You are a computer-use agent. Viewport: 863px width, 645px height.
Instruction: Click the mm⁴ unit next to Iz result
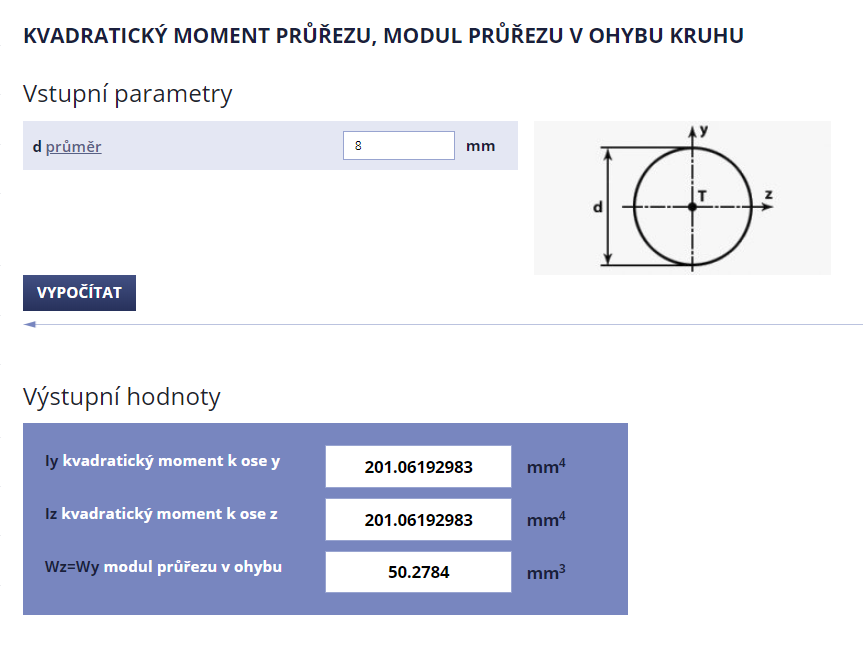[x=546, y=520]
